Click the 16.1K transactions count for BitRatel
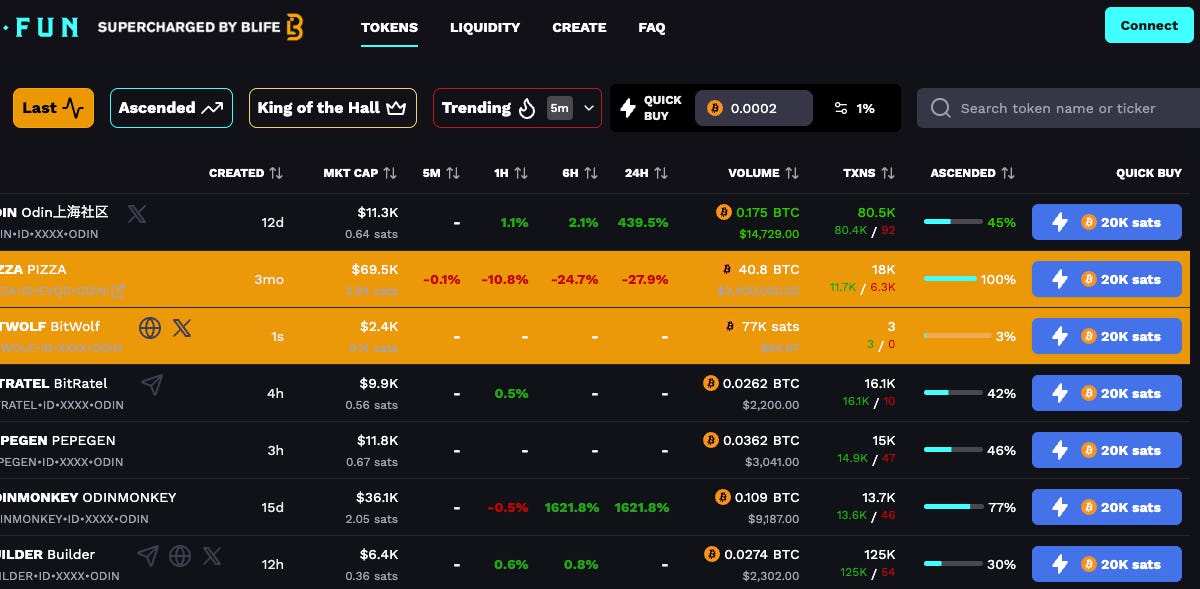 pos(880,383)
